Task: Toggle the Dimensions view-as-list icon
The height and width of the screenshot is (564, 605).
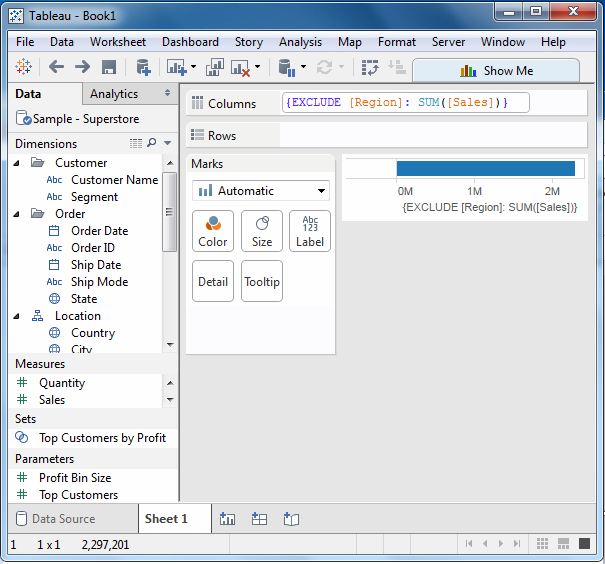Action: pyautogui.click(x=136, y=144)
